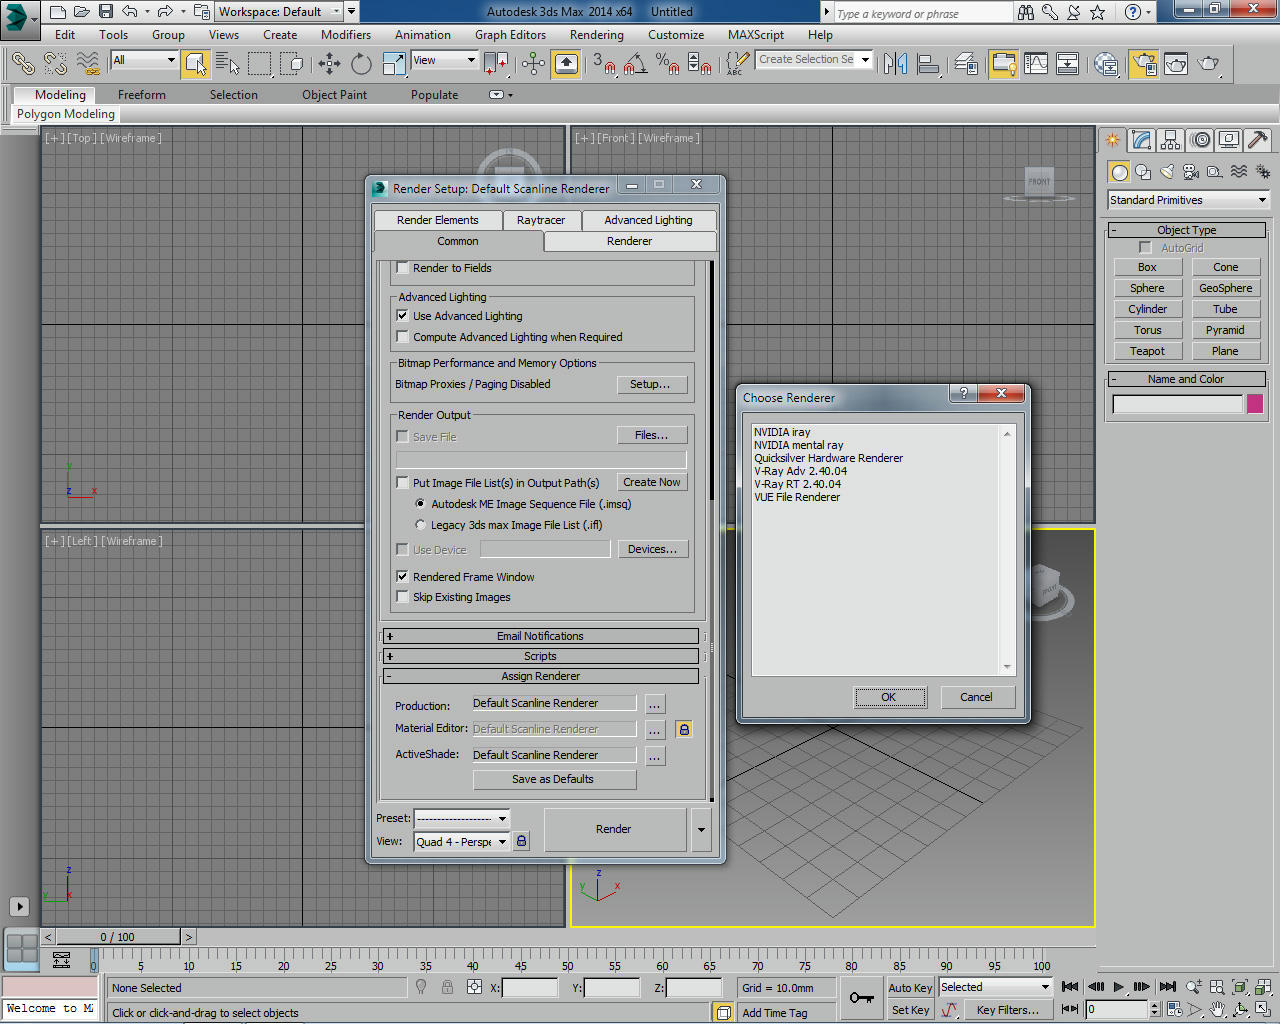The height and width of the screenshot is (1024, 1280).
Task: Toggle the Auto Key button
Action: coord(910,988)
